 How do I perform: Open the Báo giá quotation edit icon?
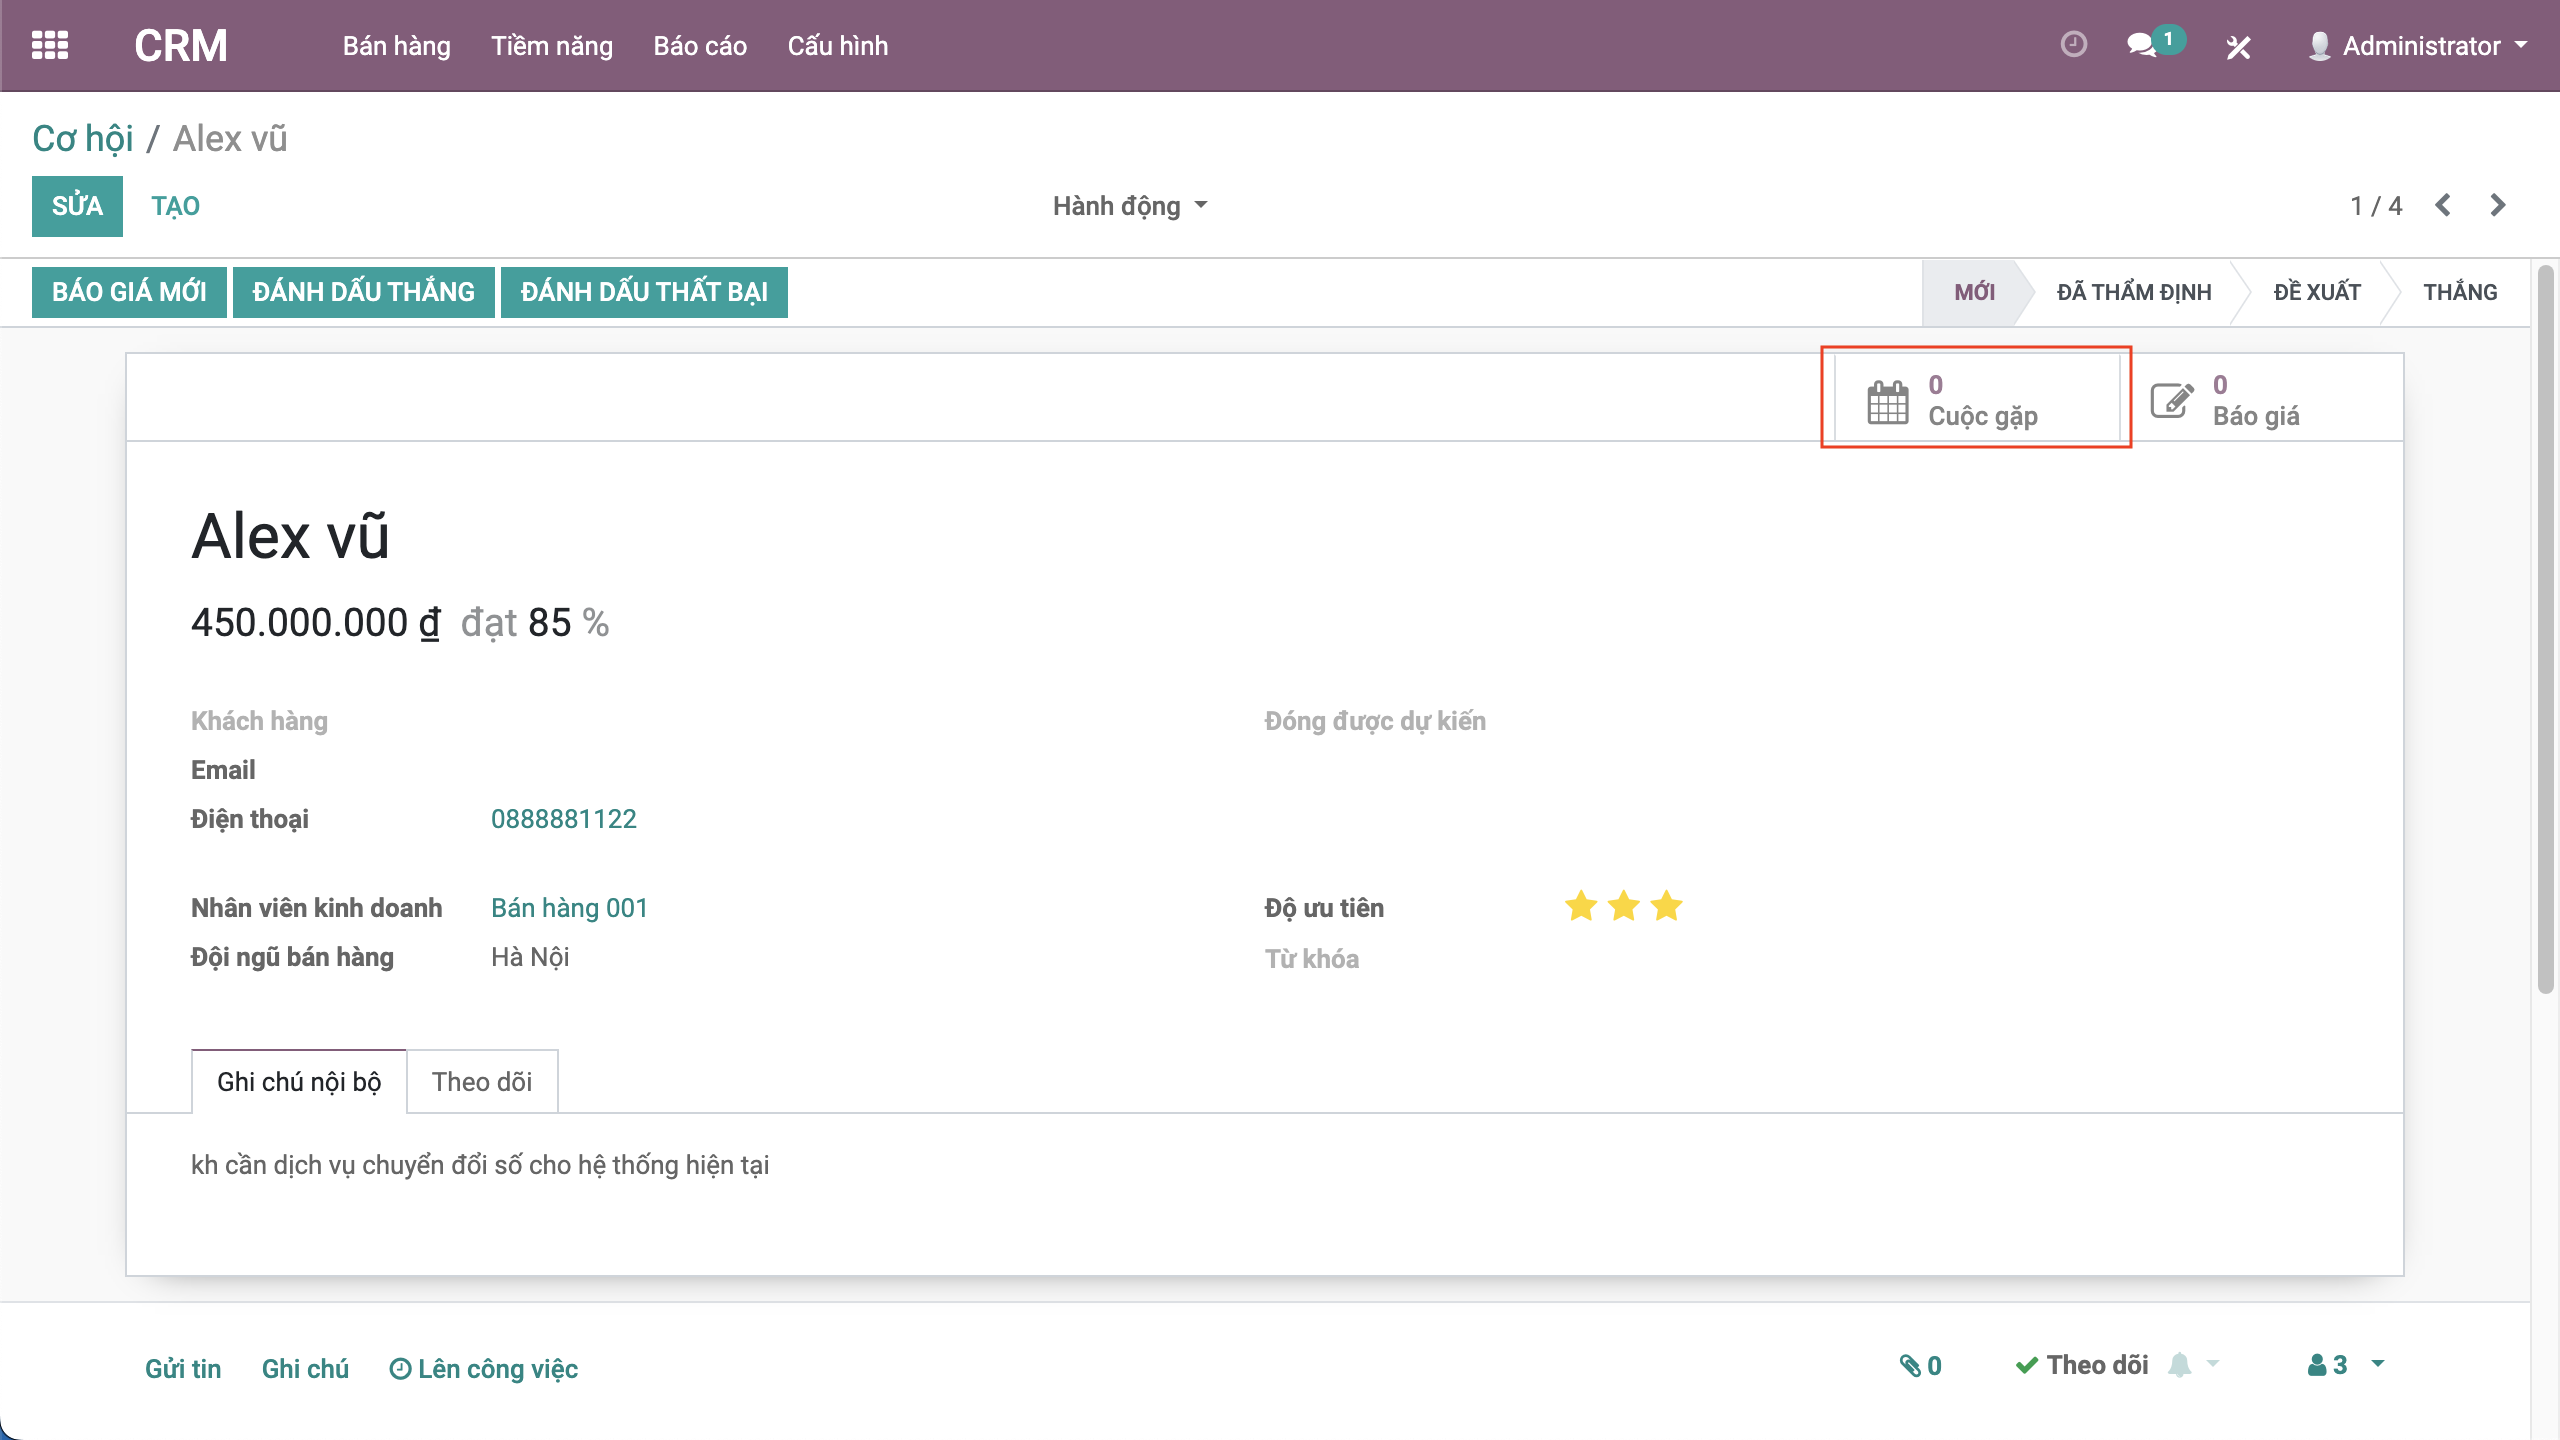point(2172,401)
